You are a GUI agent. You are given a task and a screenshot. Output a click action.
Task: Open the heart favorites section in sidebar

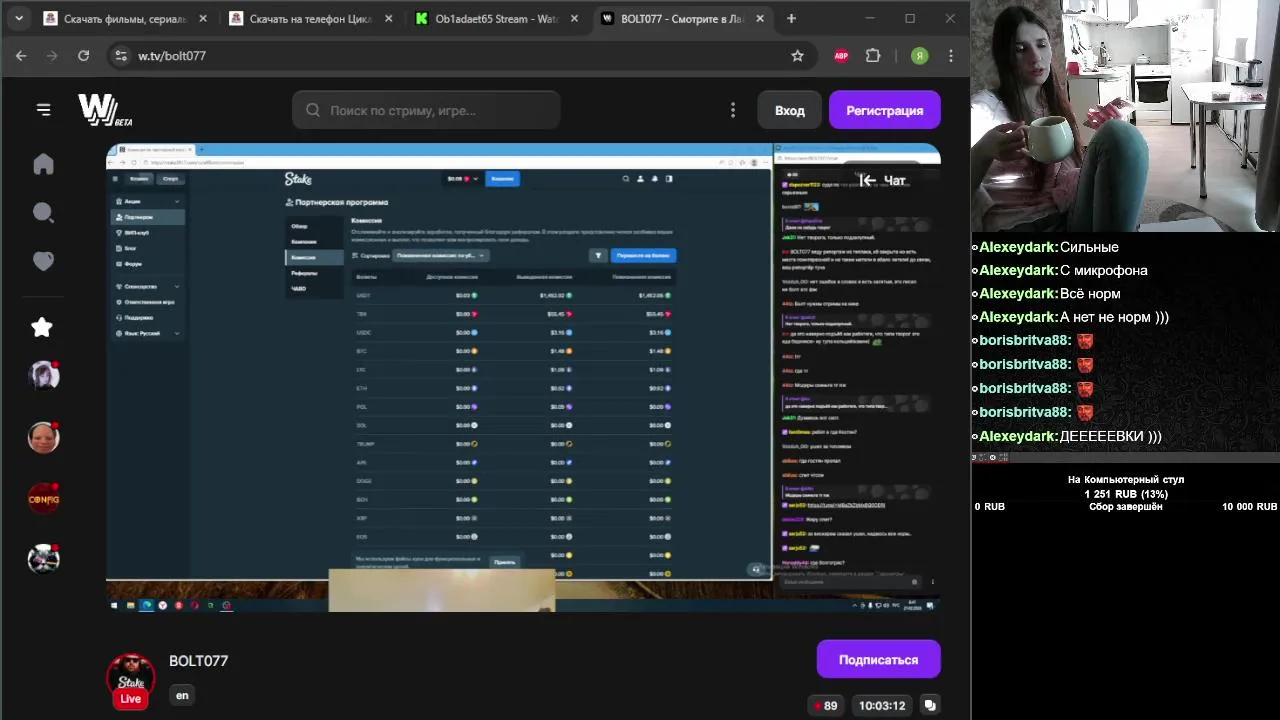point(43,261)
